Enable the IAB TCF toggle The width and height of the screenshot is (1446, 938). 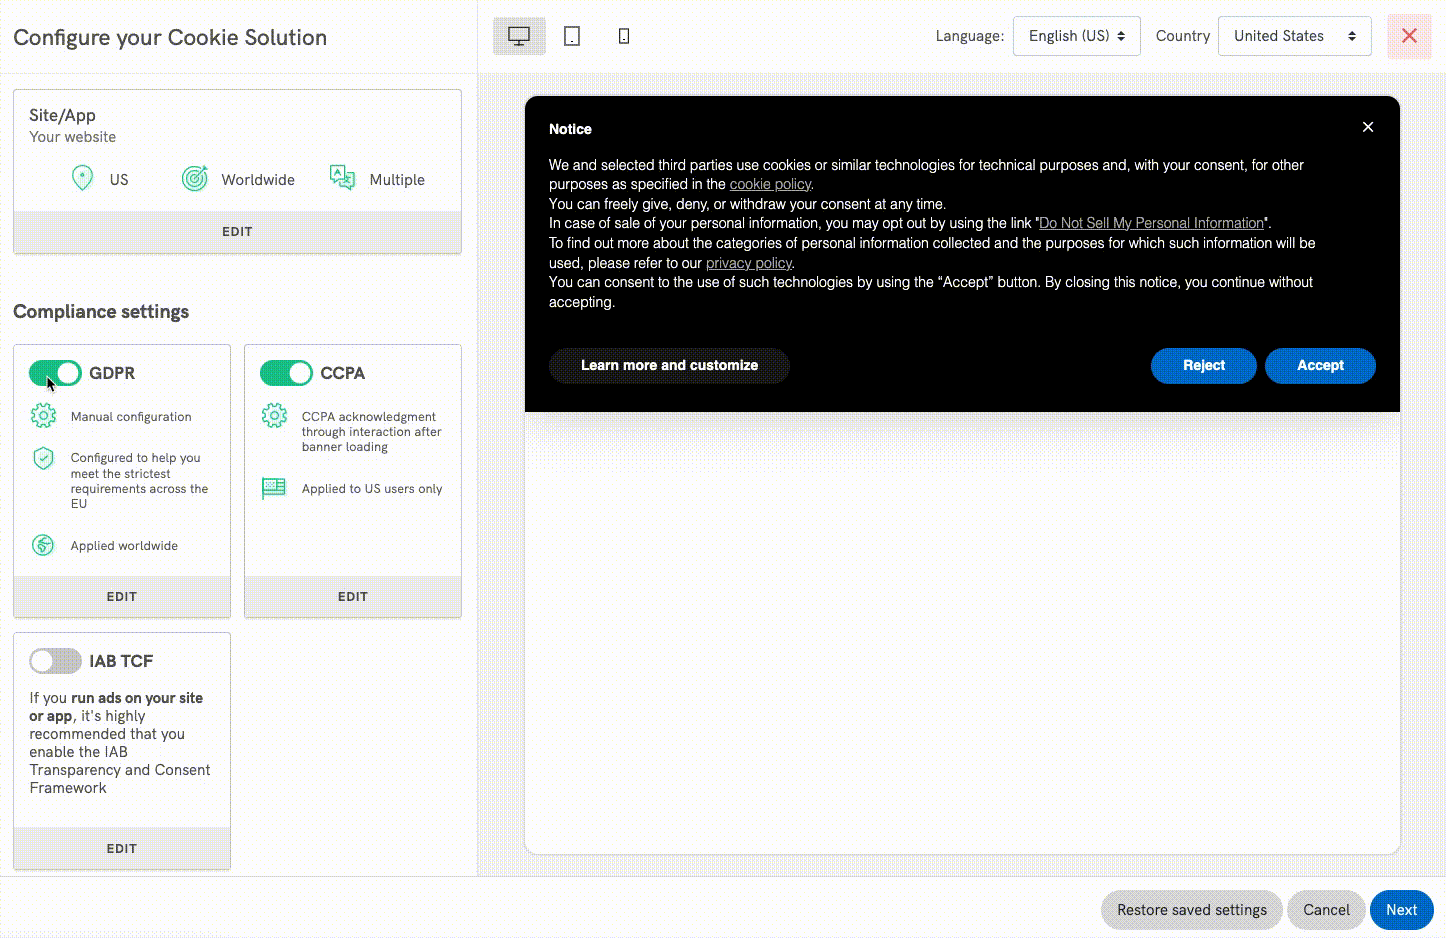click(x=55, y=661)
